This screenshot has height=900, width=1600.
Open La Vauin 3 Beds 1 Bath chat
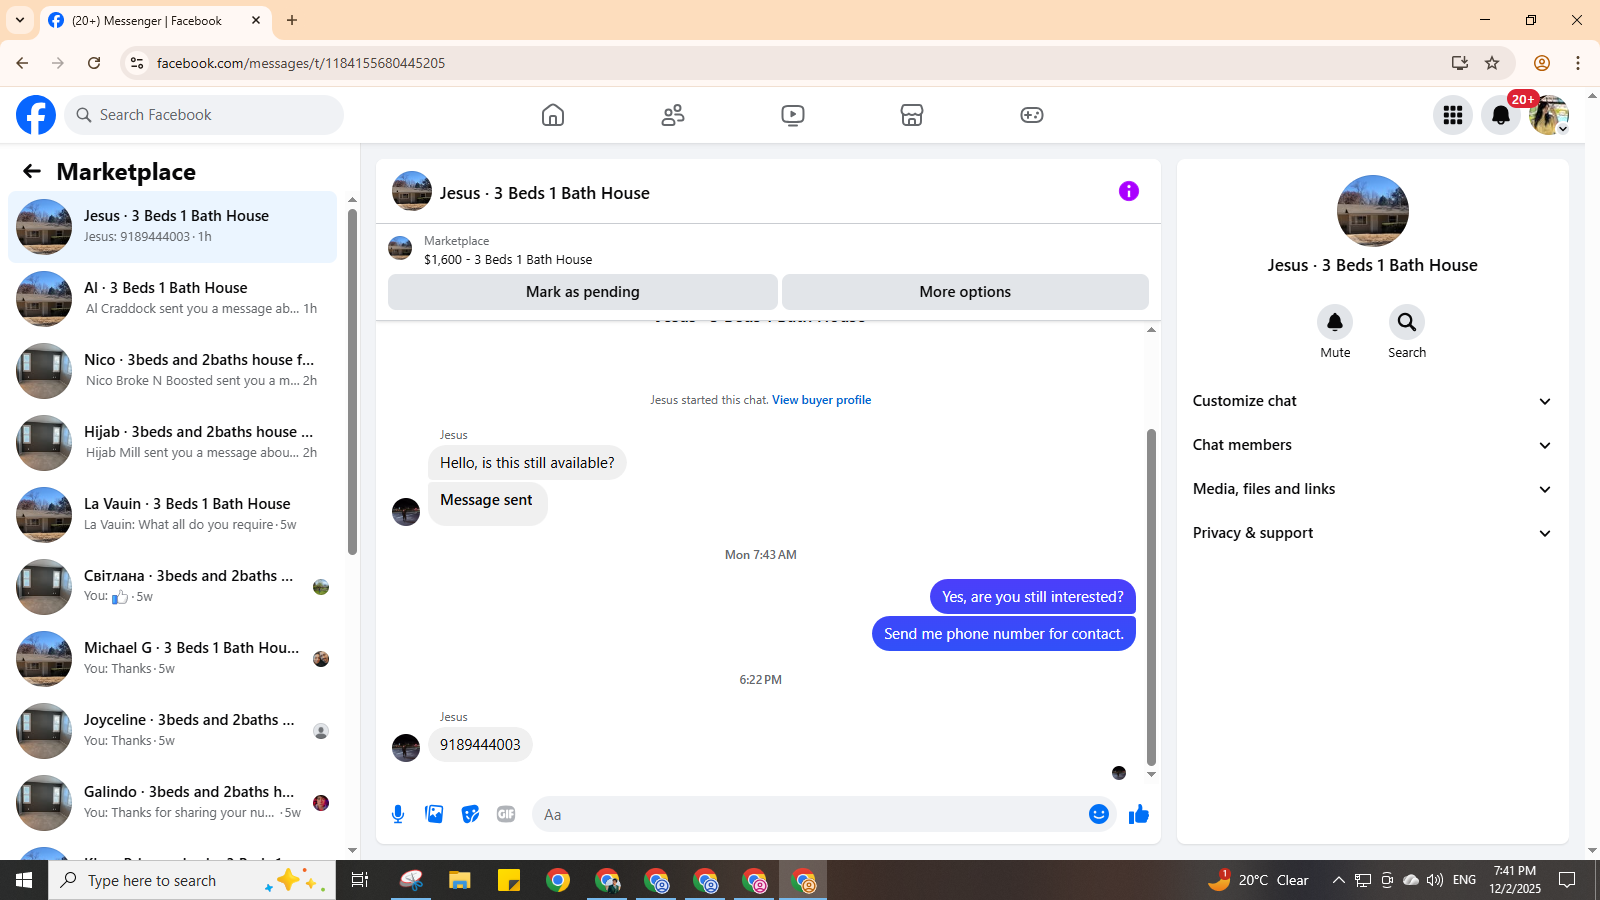pyautogui.click(x=172, y=515)
